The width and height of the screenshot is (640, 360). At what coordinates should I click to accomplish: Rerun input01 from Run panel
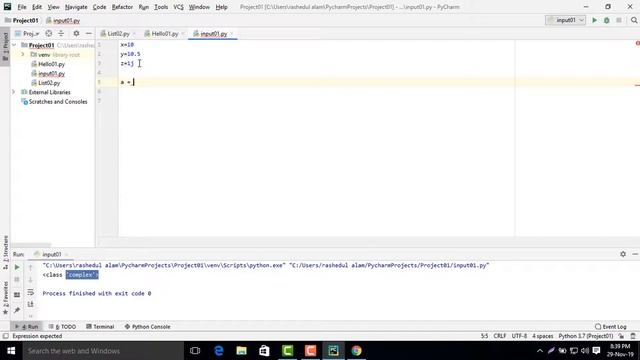coord(17,267)
